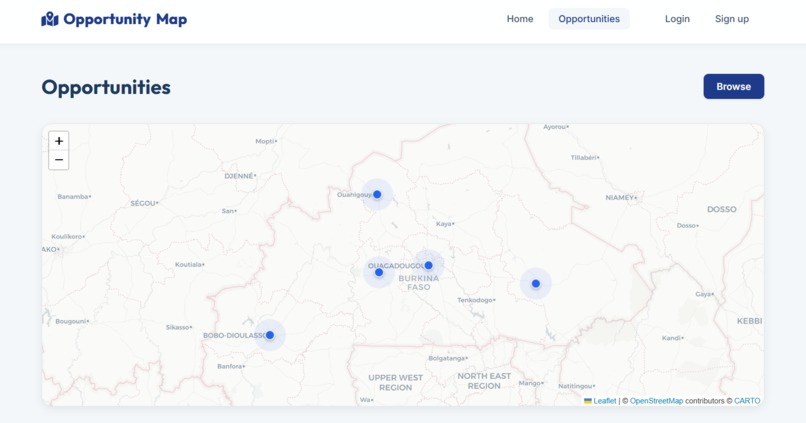806x423 pixels.
Task: Open the CARTO attribution link
Action: tap(747, 401)
